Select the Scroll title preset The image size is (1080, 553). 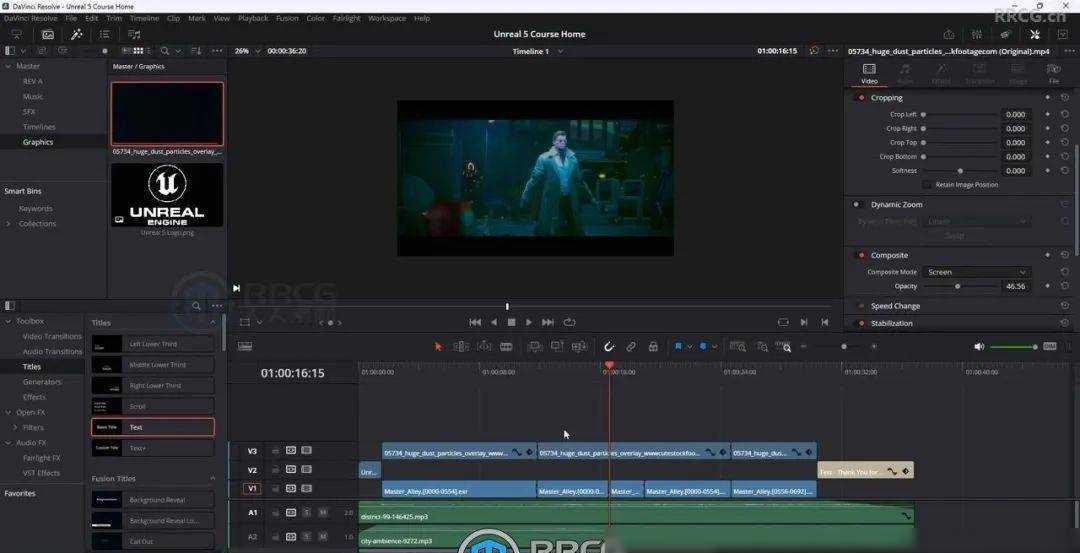(x=153, y=406)
